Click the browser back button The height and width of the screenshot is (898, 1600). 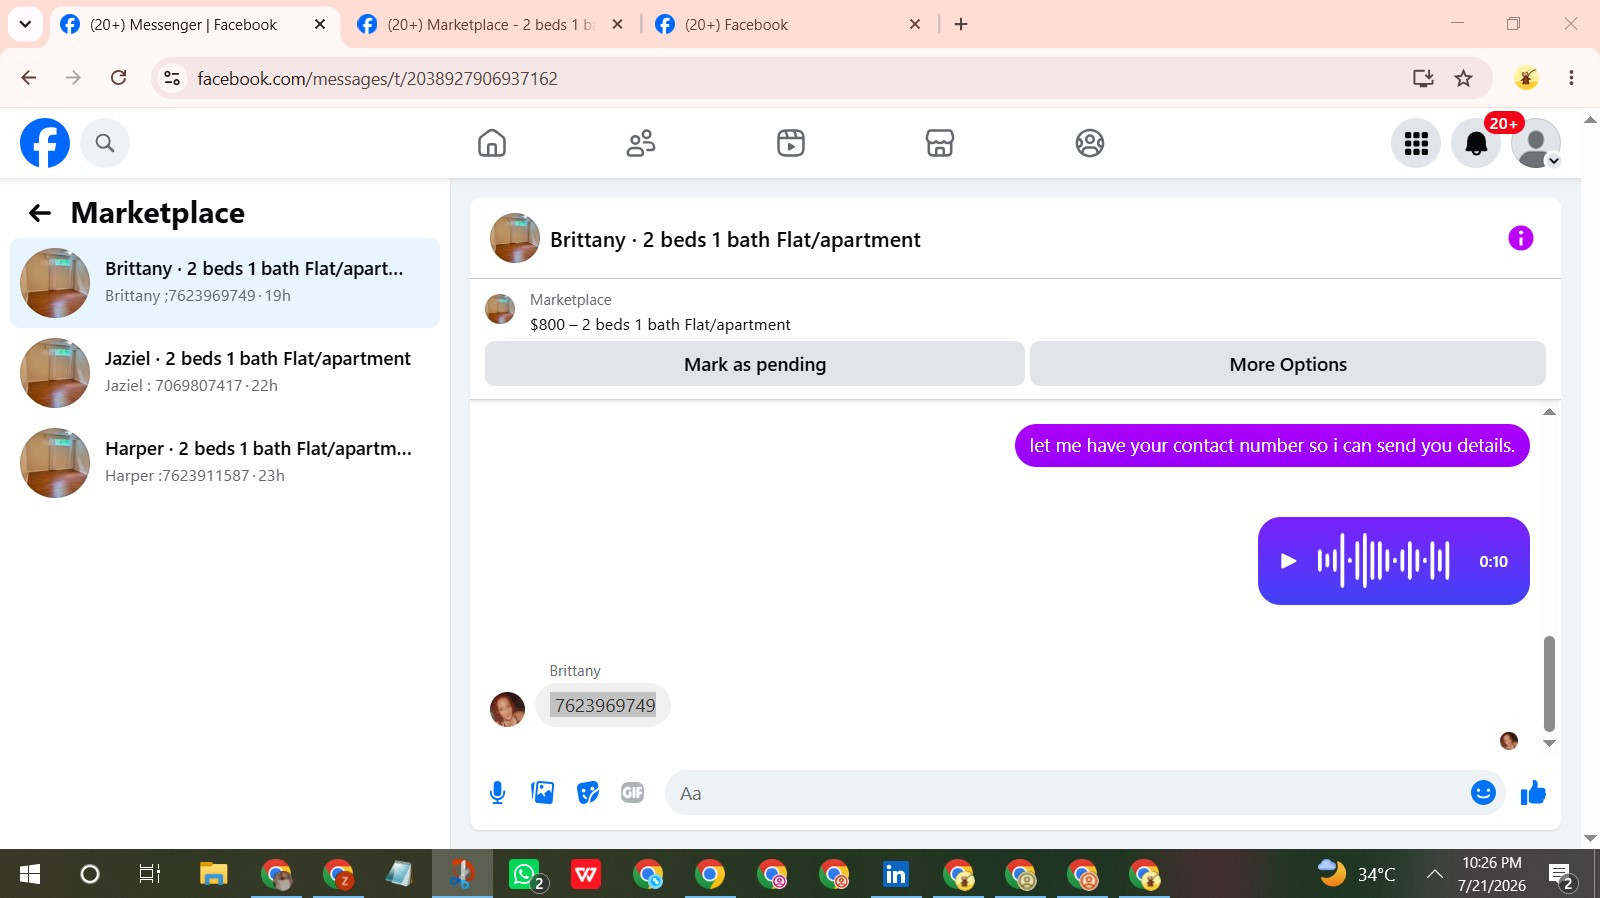(29, 78)
